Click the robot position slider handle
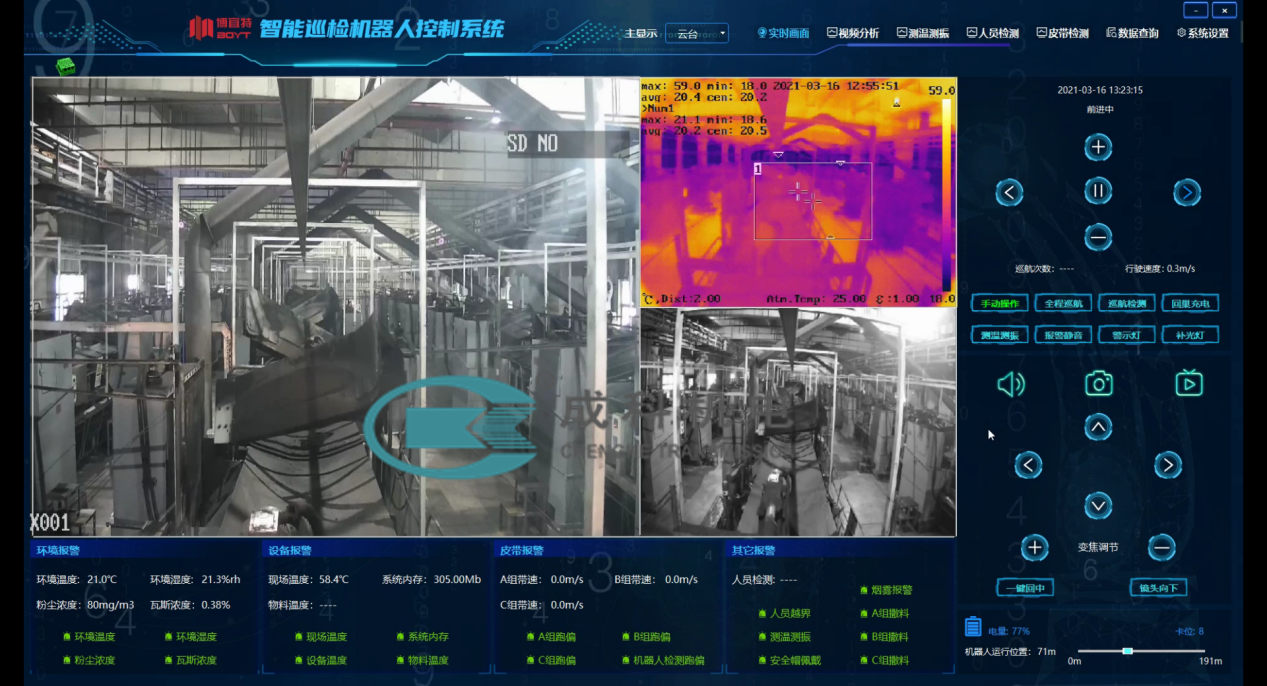The image size is (1267, 686). click(x=1127, y=651)
